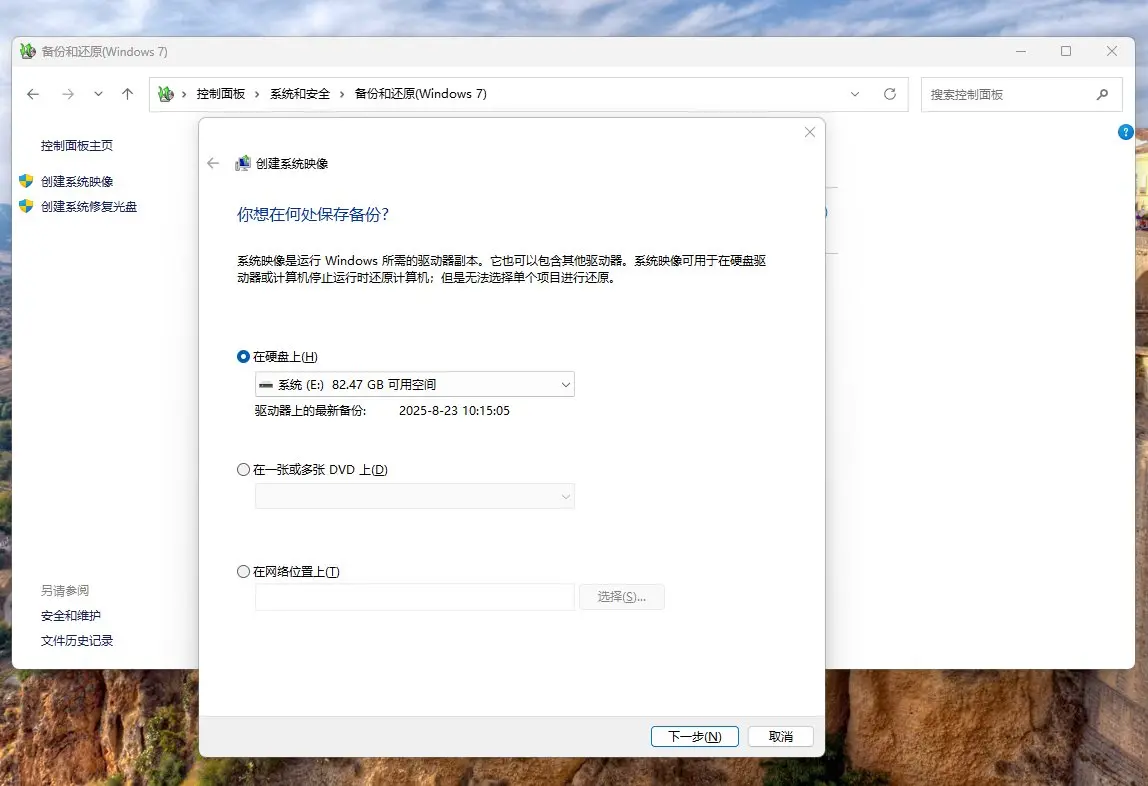The height and width of the screenshot is (786, 1148).
Task: Click the address bar Control Panel icon
Action: tap(166, 94)
